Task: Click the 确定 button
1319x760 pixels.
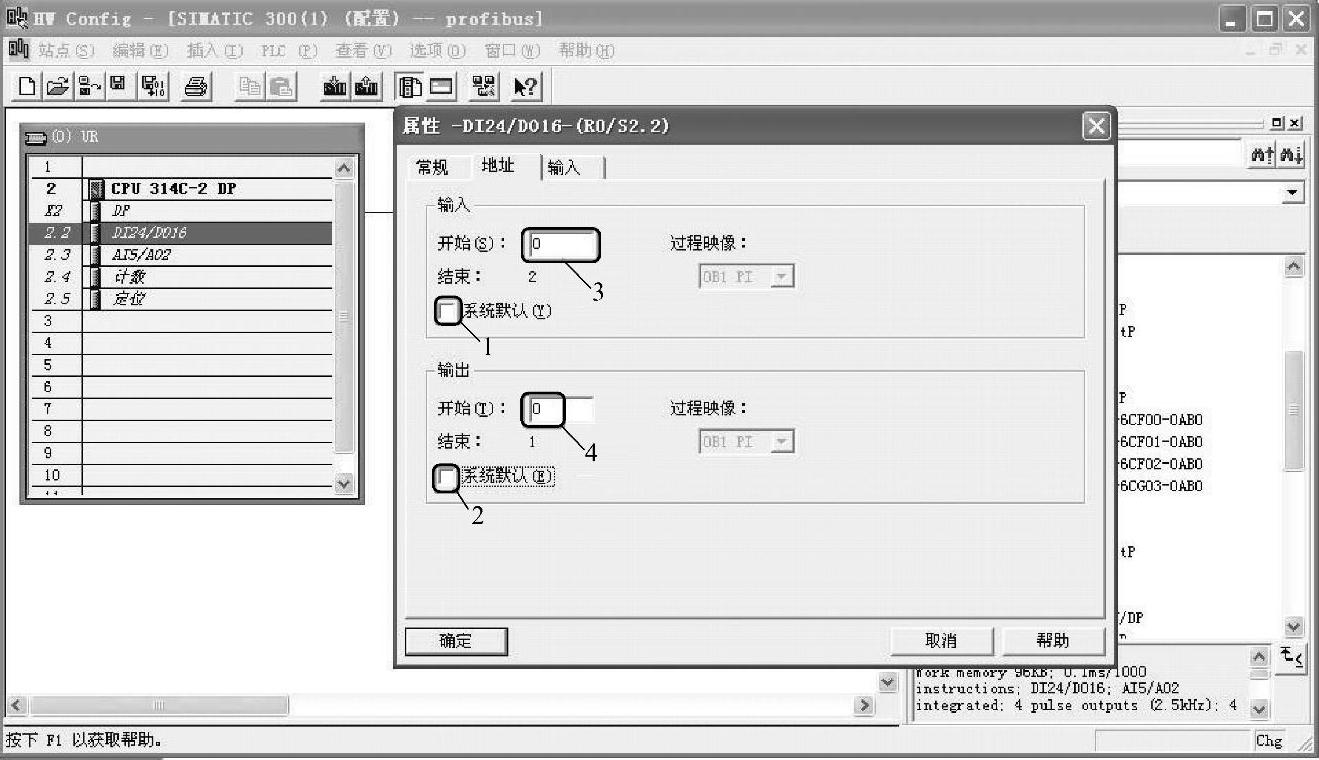Action: (x=456, y=641)
